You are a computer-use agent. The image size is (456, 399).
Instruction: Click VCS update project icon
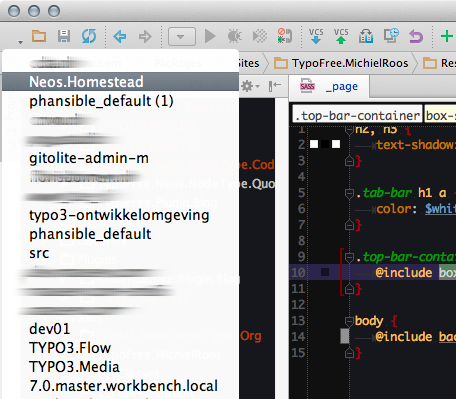pyautogui.click(x=316, y=36)
